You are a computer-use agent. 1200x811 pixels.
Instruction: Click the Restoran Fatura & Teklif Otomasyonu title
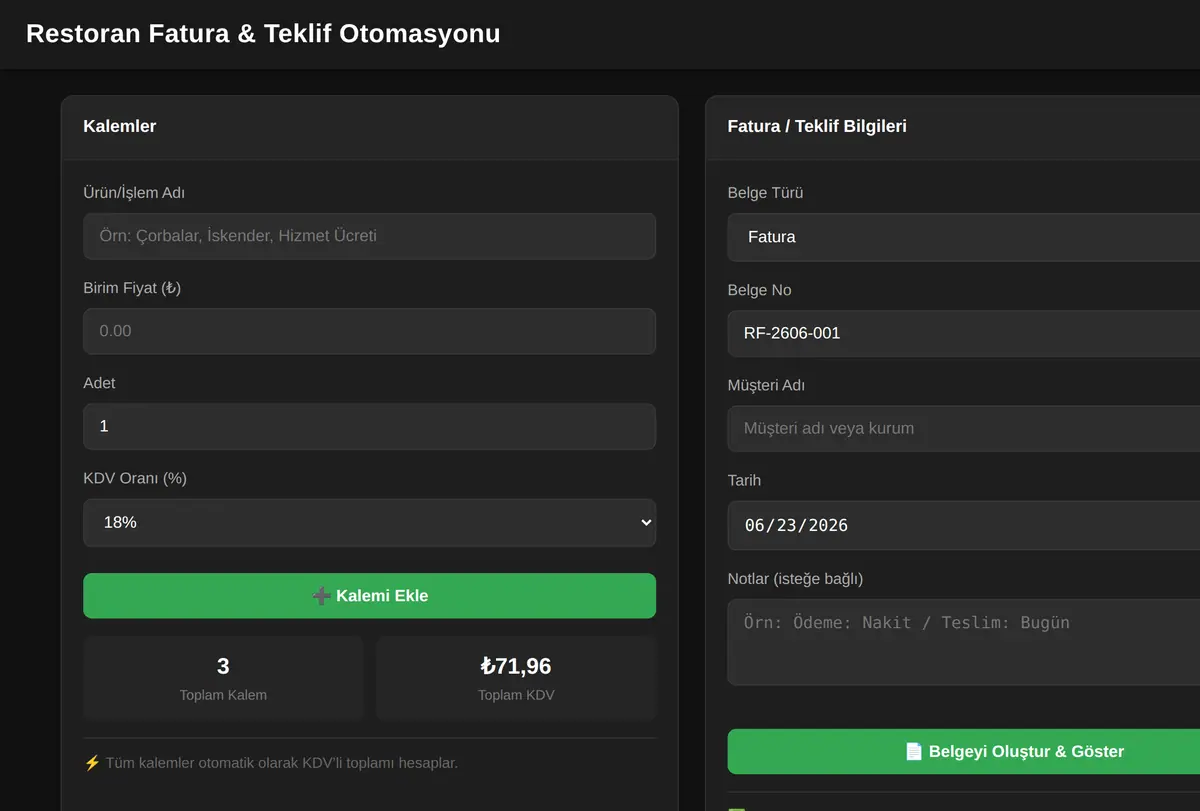(263, 33)
